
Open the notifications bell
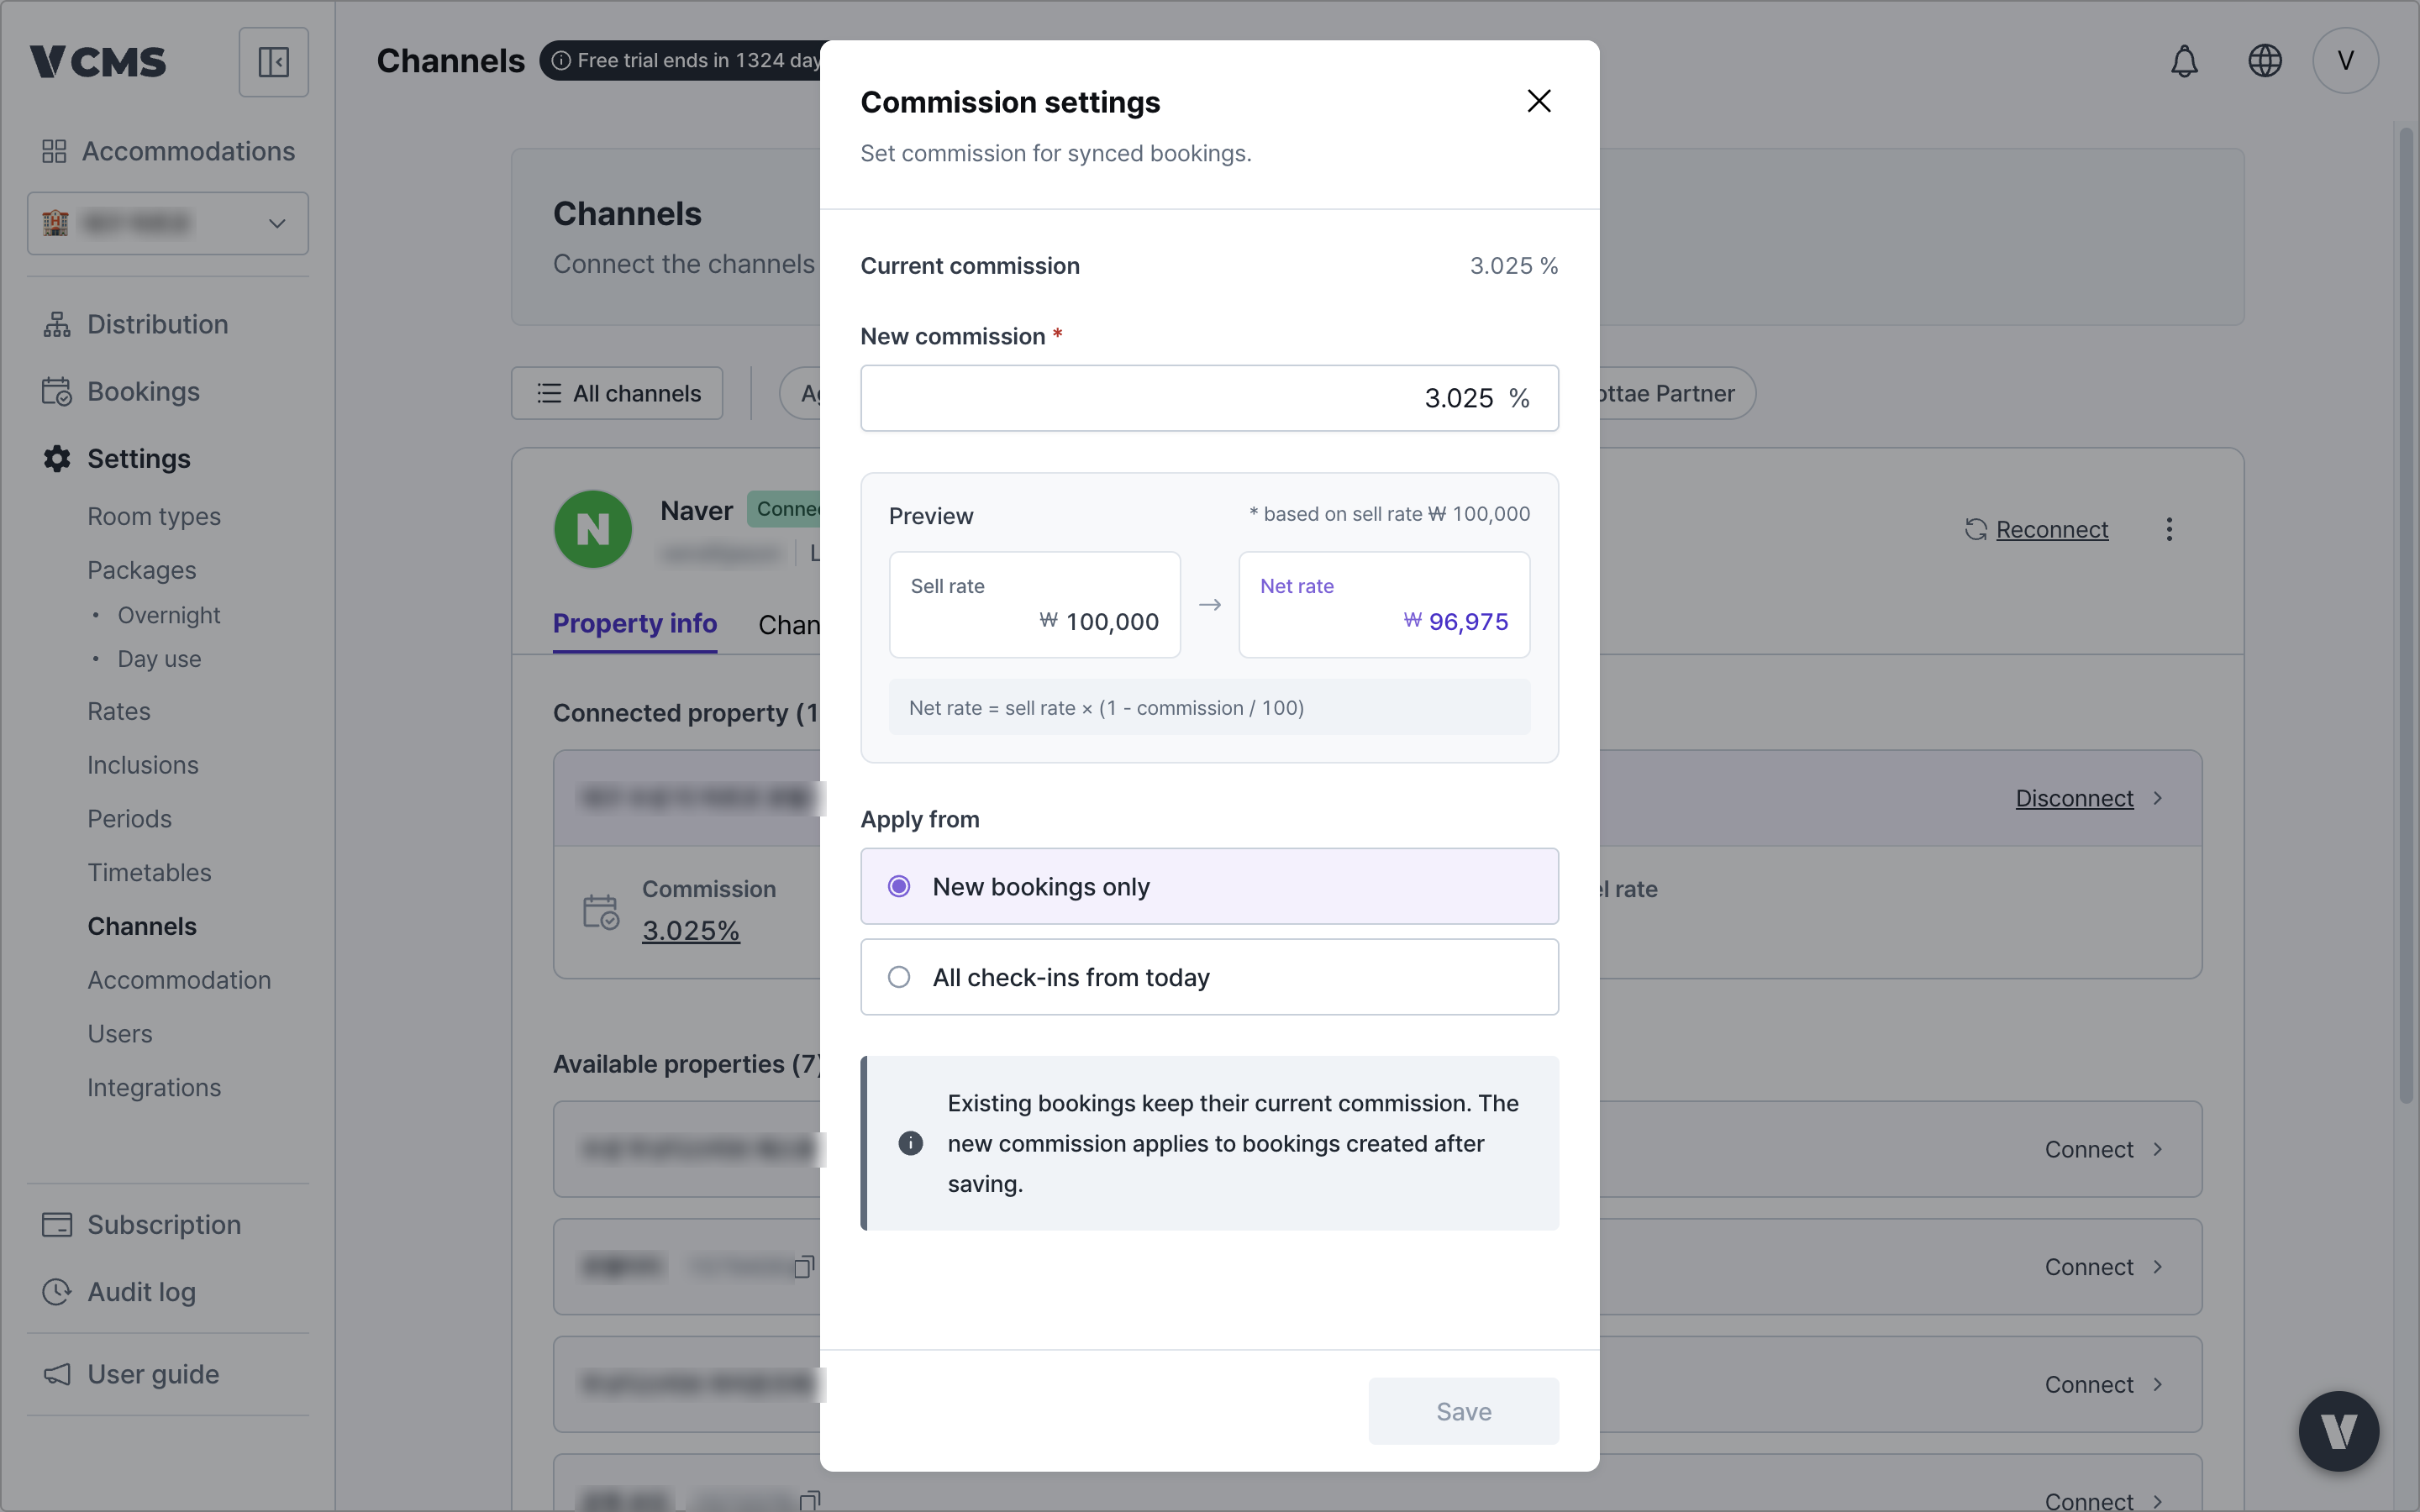[2184, 61]
